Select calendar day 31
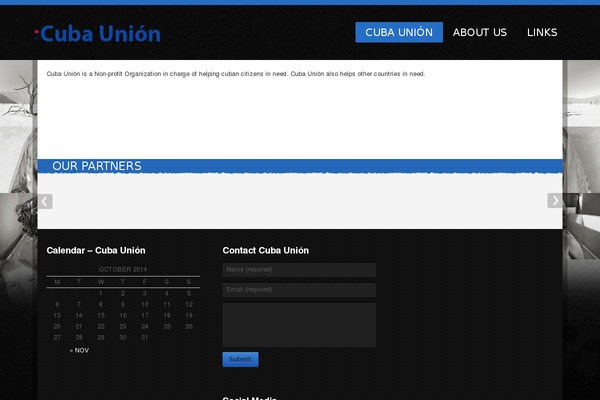Viewport: 600px width, 400px height. pyautogui.click(x=144, y=337)
